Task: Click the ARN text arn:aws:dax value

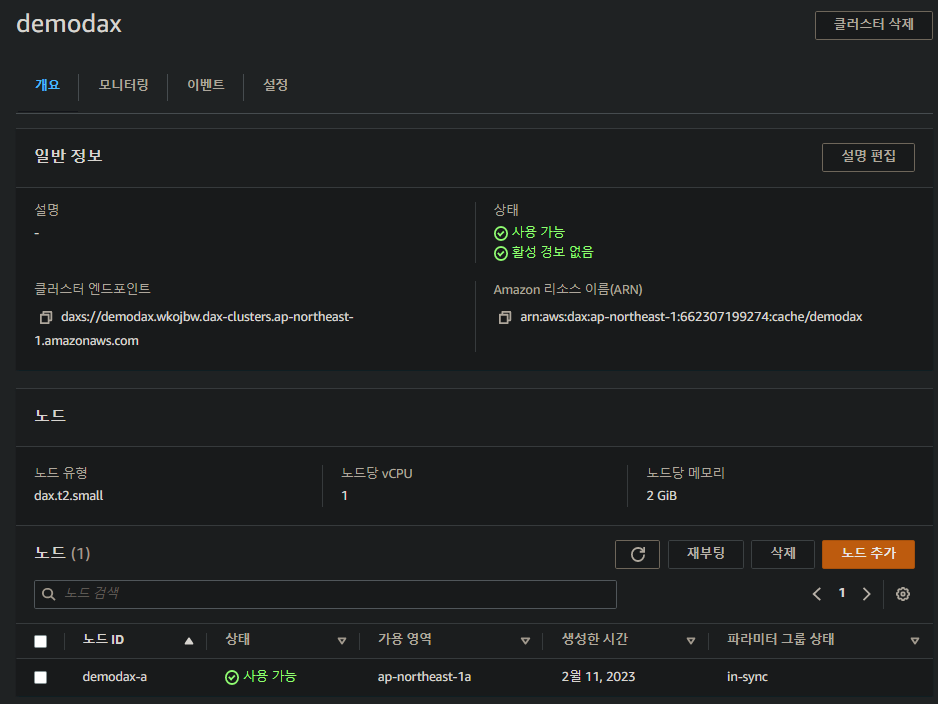Action: click(691, 317)
